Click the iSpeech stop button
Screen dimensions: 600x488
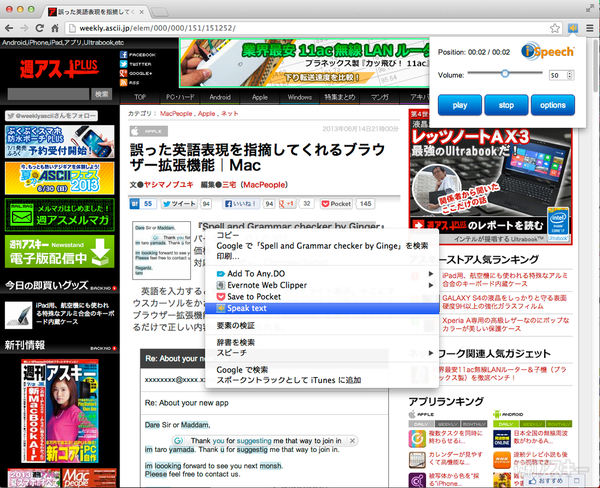(506, 105)
